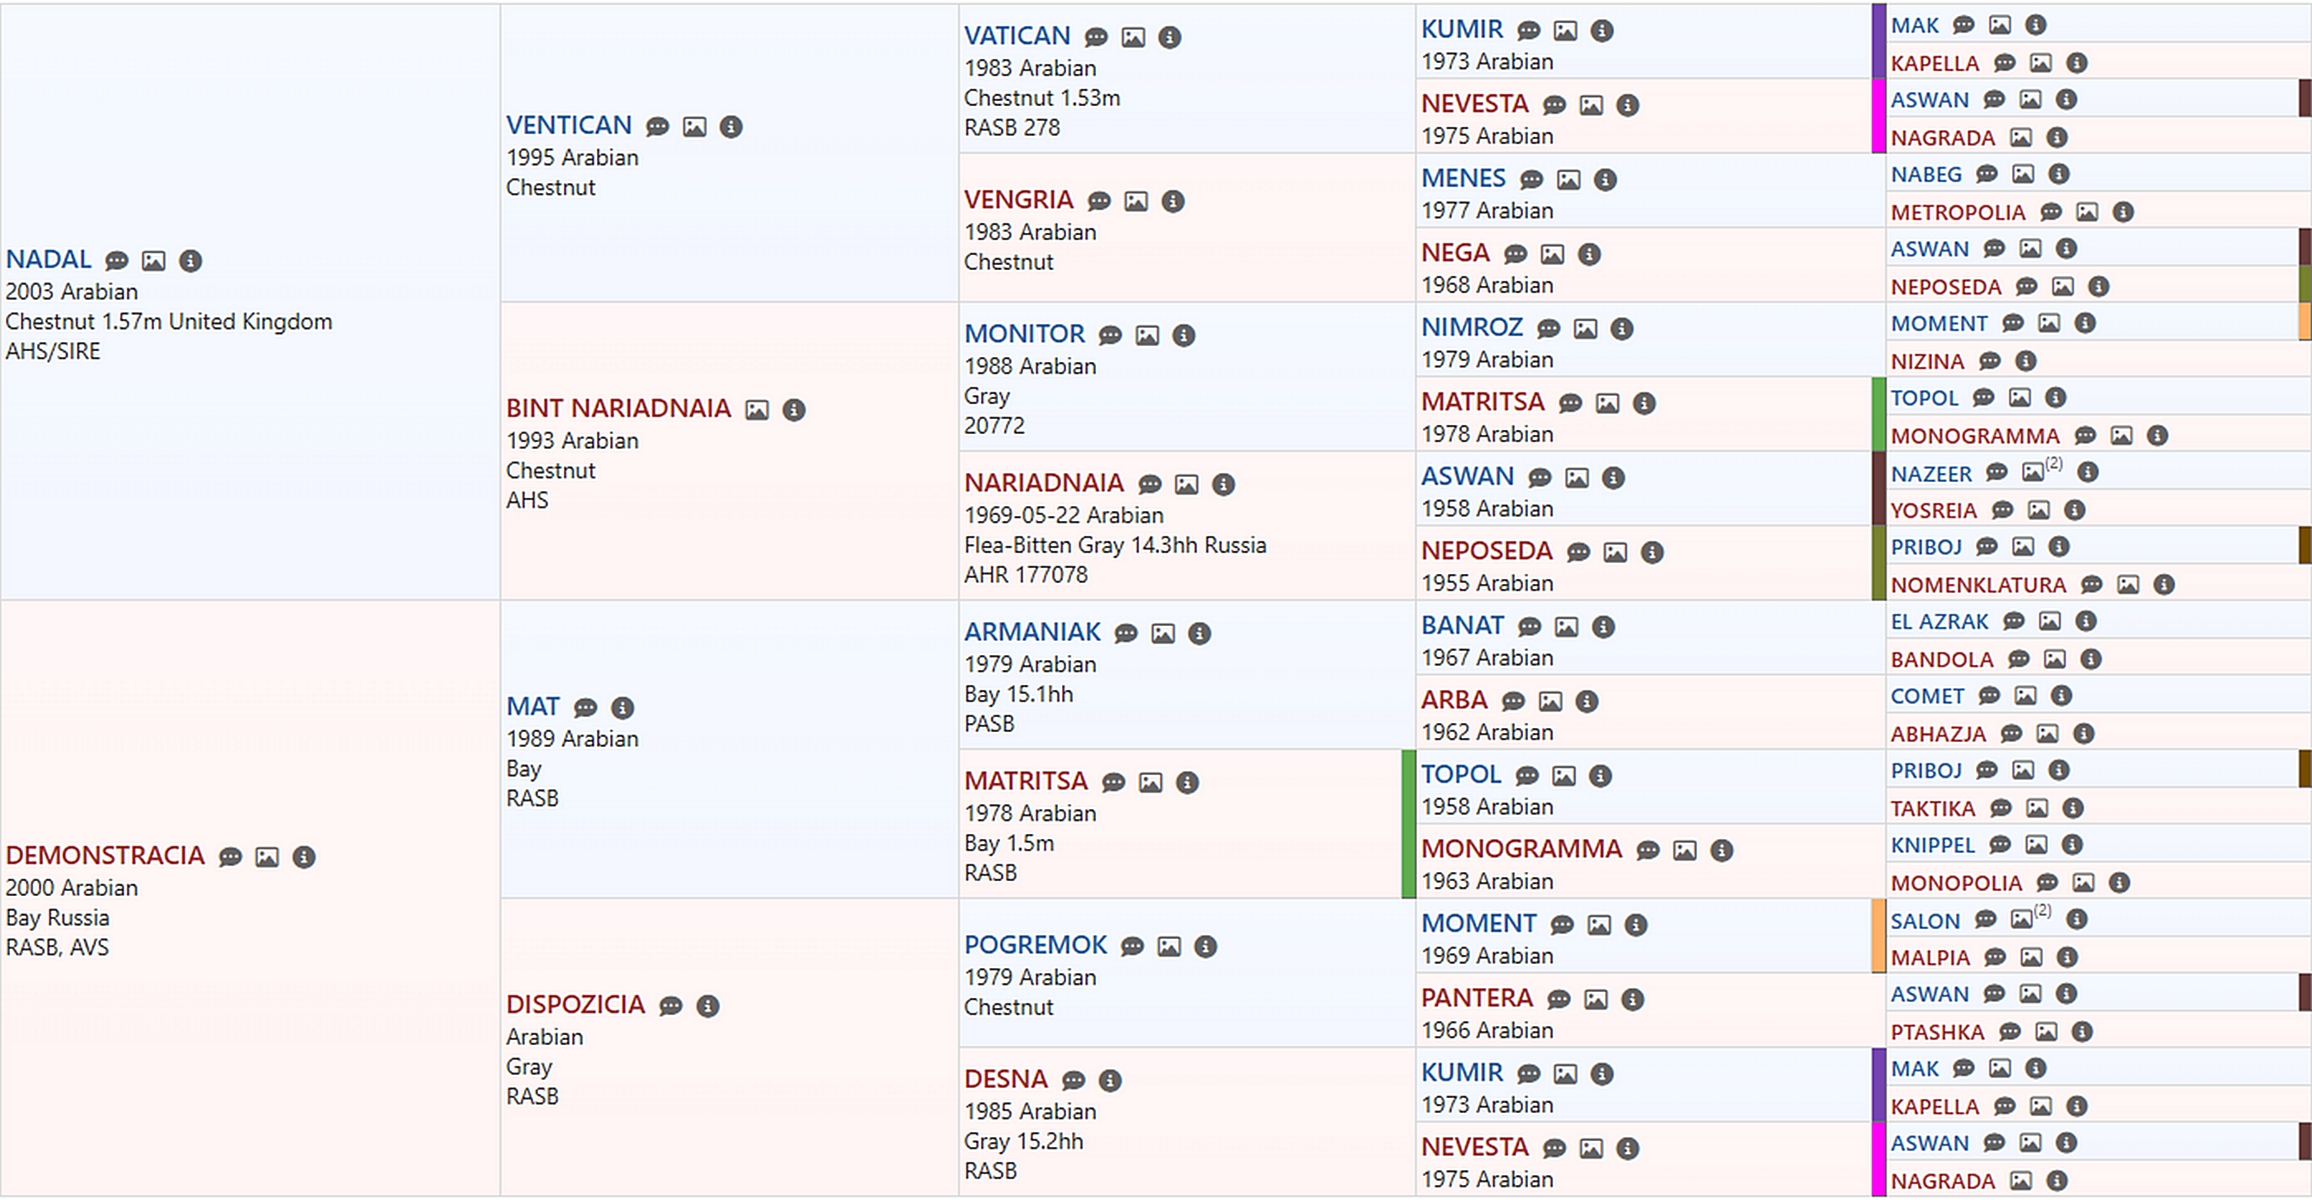
Task: Open the VENGRIA horse link
Action: pos(1018,200)
